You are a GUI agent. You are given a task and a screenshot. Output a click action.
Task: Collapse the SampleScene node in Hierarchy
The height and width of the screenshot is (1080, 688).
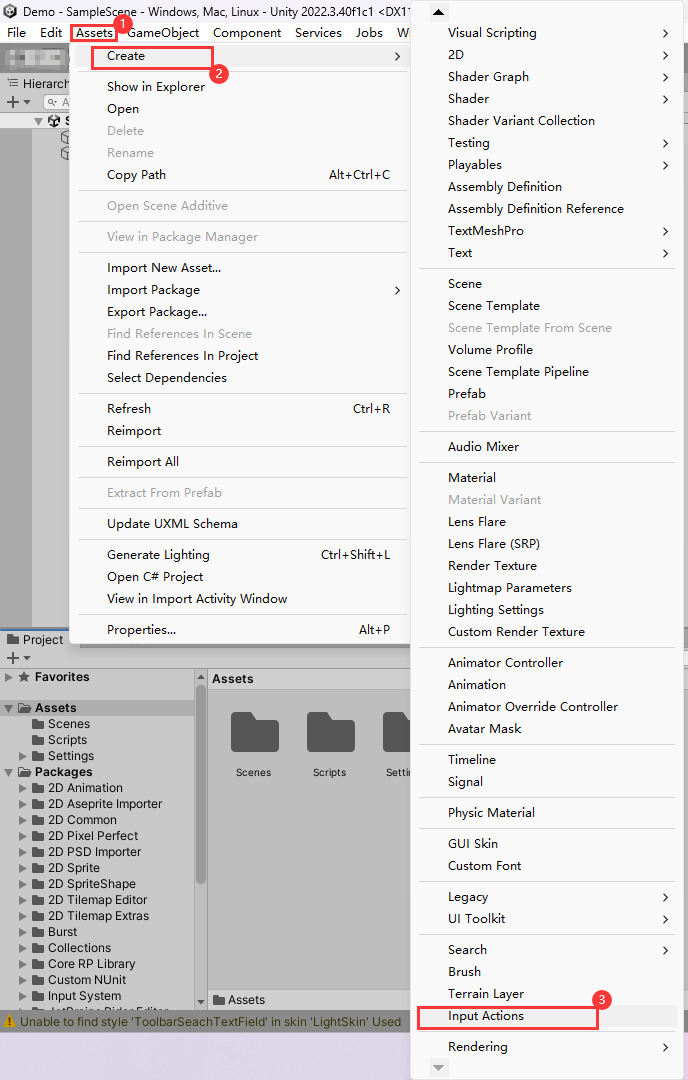tap(39, 121)
